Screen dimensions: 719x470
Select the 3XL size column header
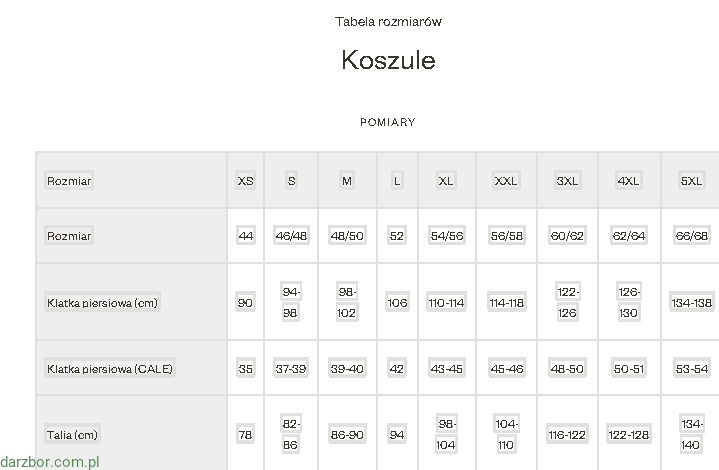pyautogui.click(x=567, y=181)
